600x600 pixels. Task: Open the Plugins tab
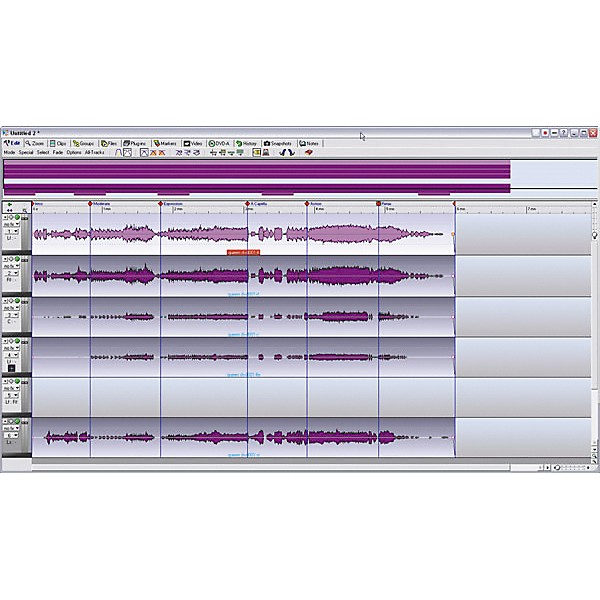coord(135,143)
